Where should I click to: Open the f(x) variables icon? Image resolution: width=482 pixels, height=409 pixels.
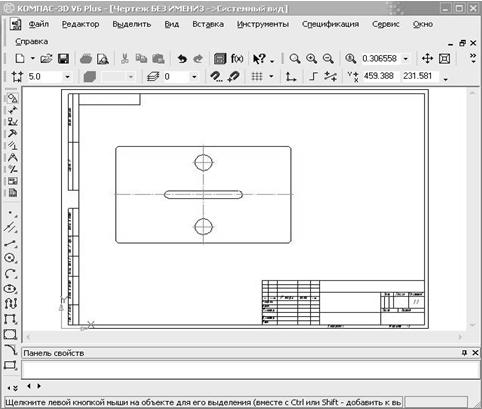click(x=237, y=59)
